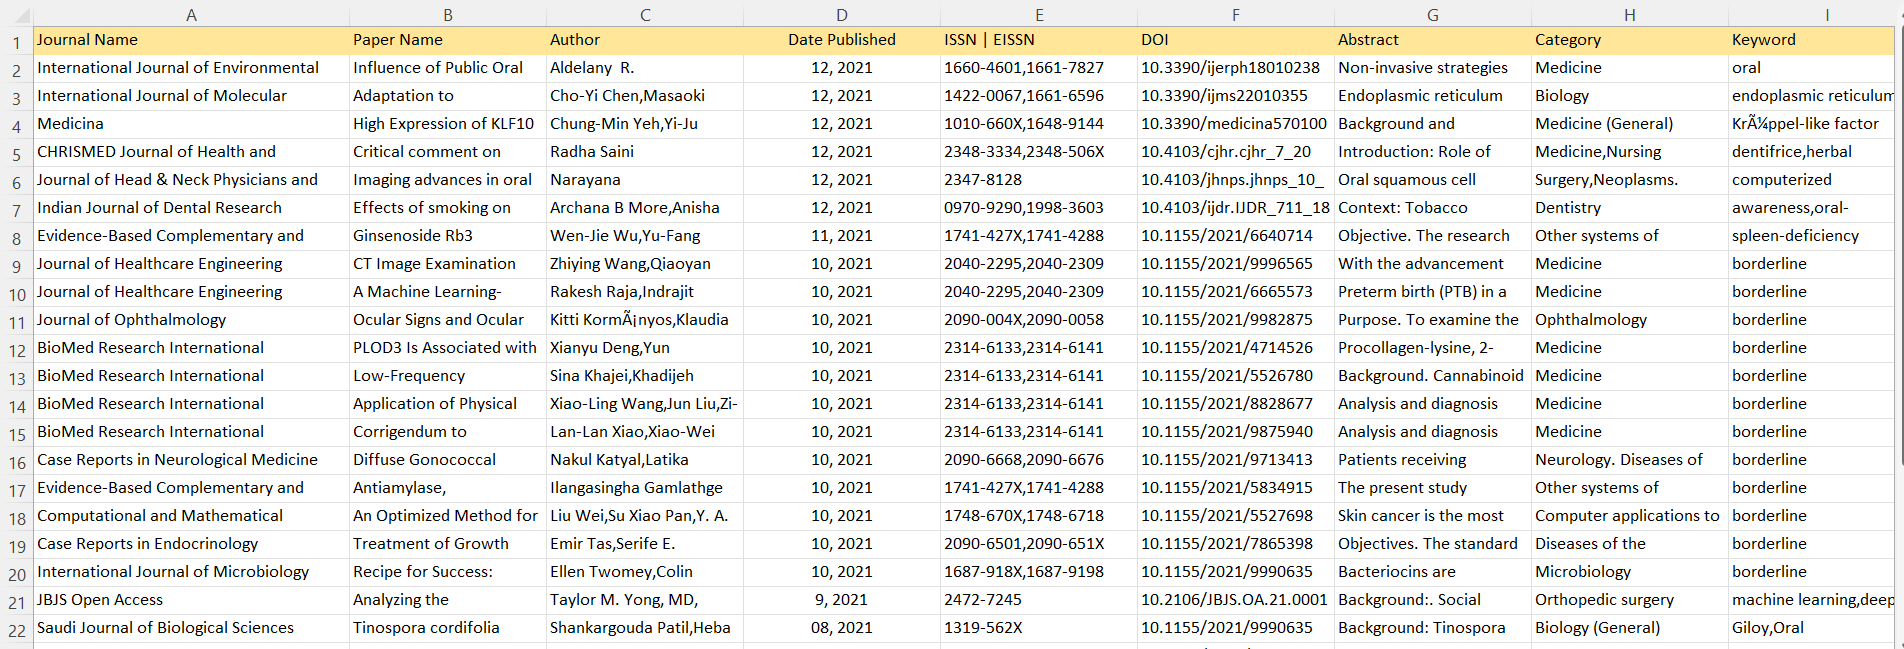This screenshot has width=1904, height=649.
Task: Select cell 'International Journal of Molecular'
Action: pos(191,96)
